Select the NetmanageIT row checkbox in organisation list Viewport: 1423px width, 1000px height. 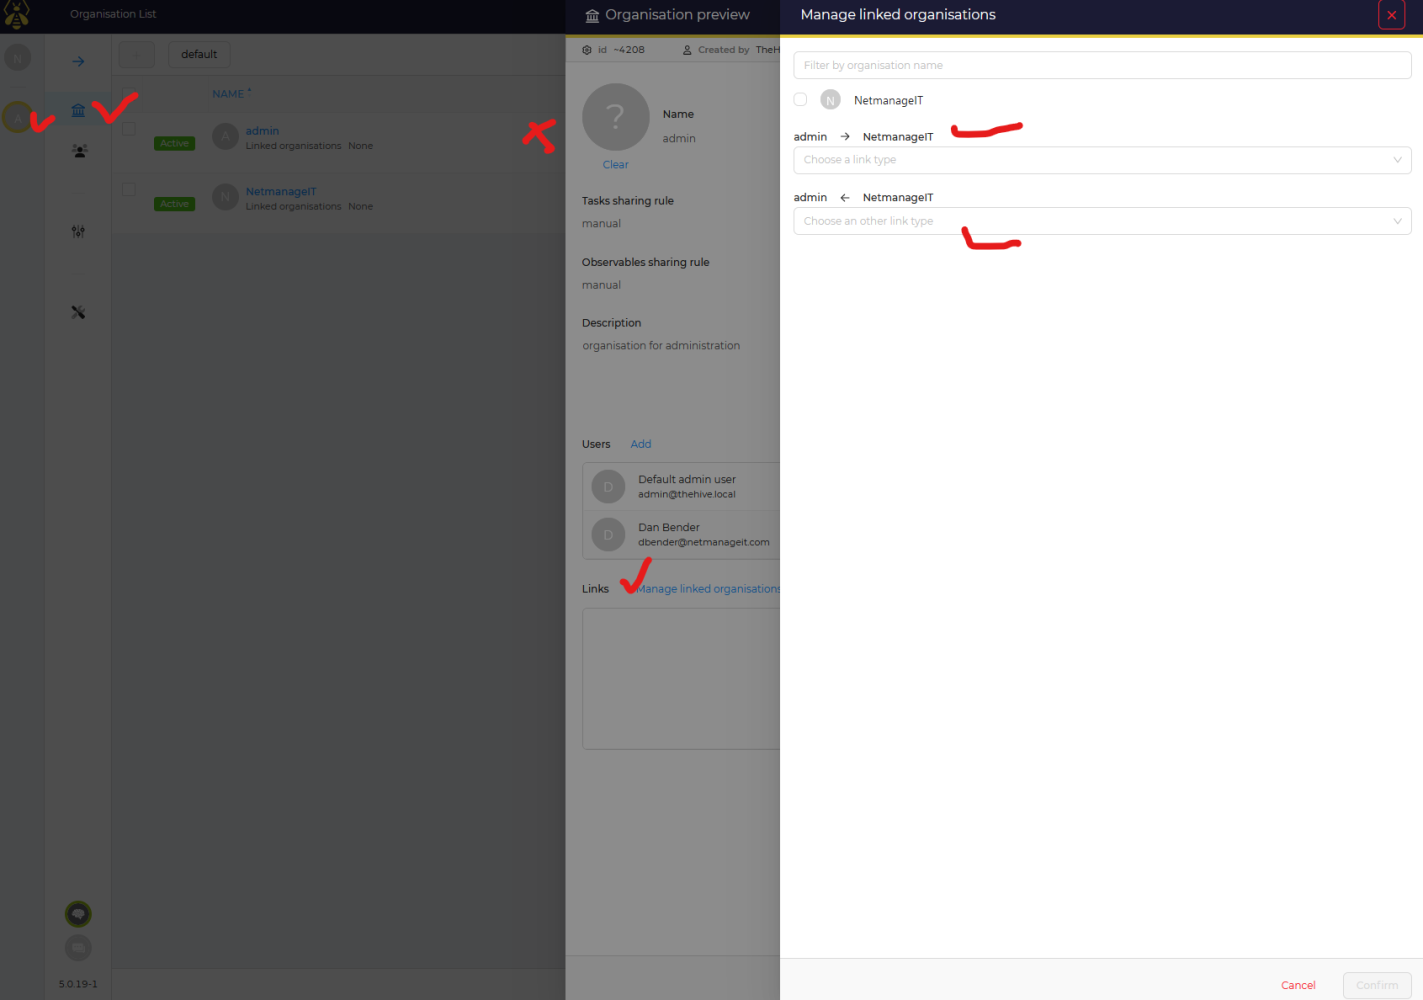point(129,189)
